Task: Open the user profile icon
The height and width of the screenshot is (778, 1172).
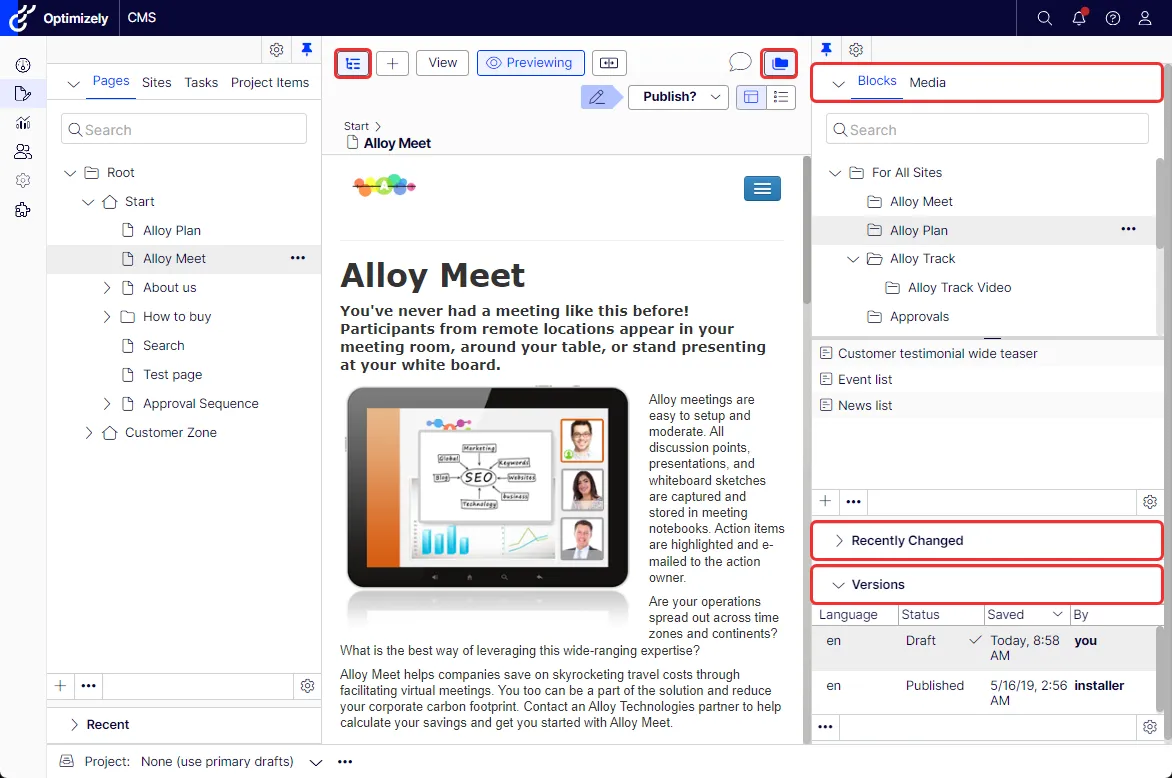Action: (x=1145, y=18)
